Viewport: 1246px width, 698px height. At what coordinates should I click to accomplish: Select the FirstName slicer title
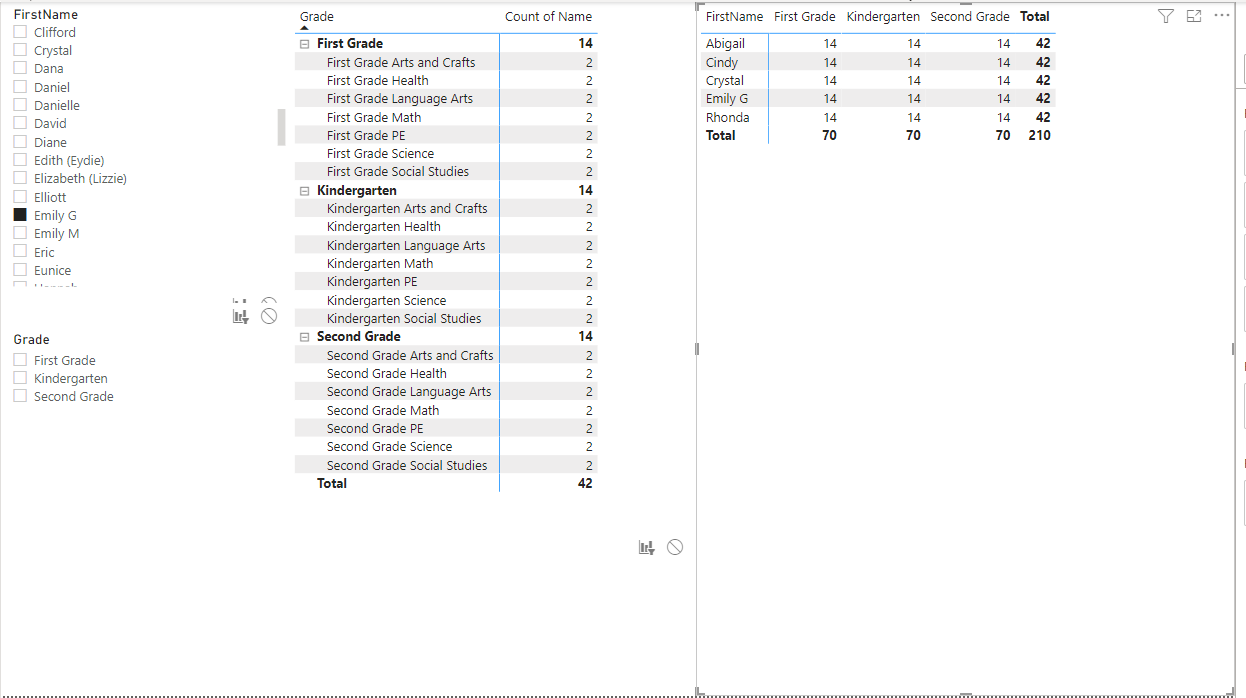45,15
